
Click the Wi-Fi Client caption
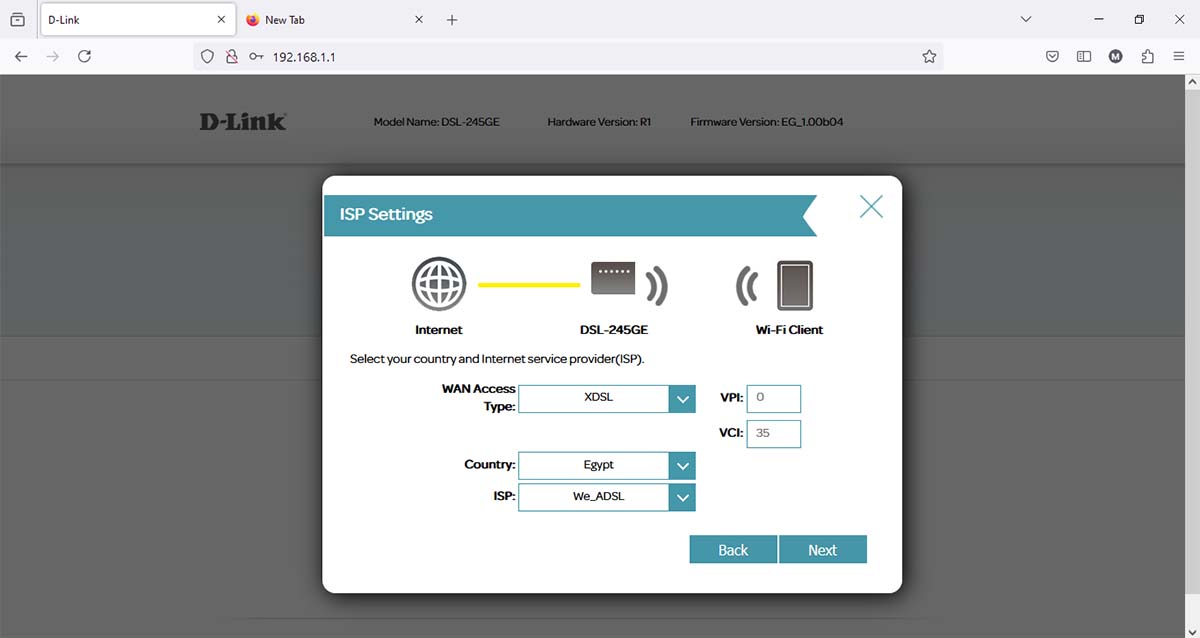point(789,330)
